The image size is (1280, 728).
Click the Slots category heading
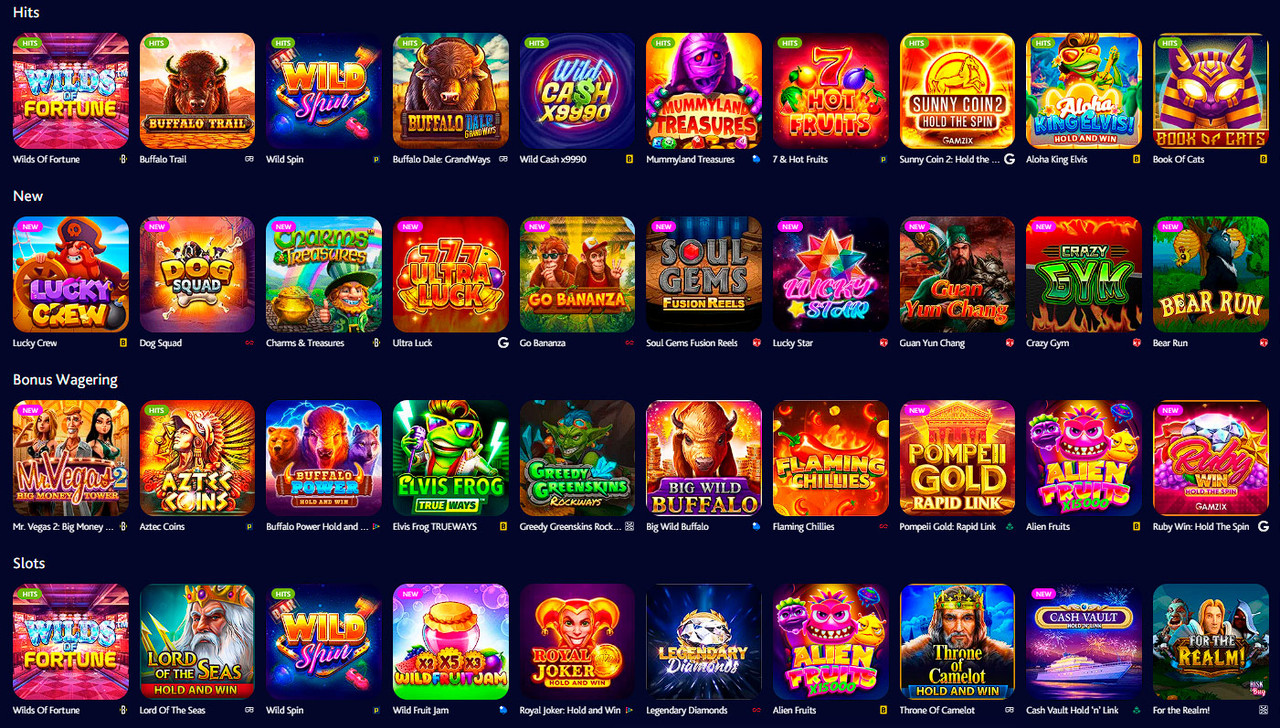[29, 563]
